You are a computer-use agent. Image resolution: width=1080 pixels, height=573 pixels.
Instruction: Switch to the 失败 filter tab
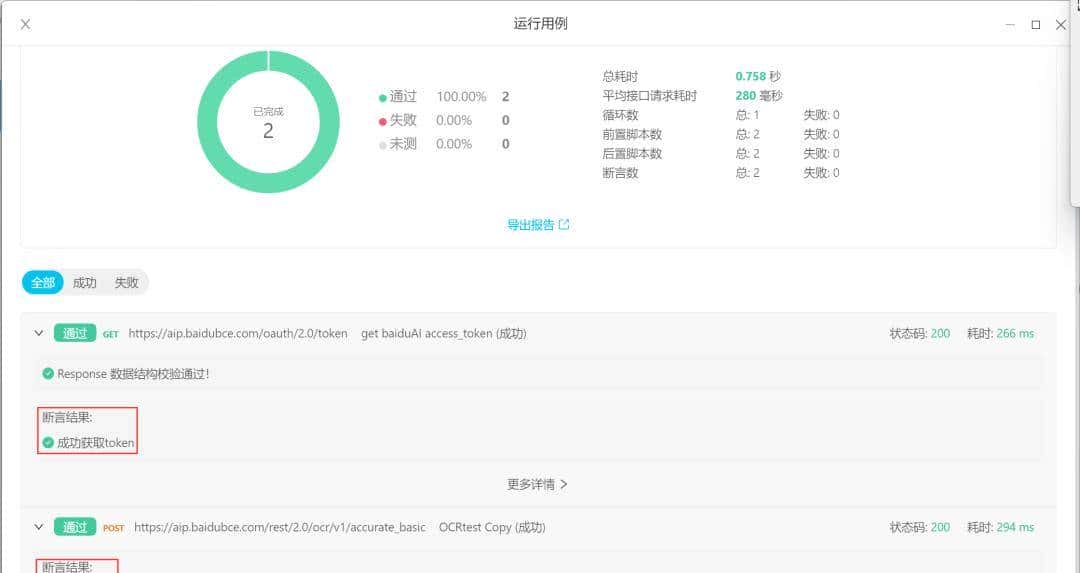[x=126, y=282]
